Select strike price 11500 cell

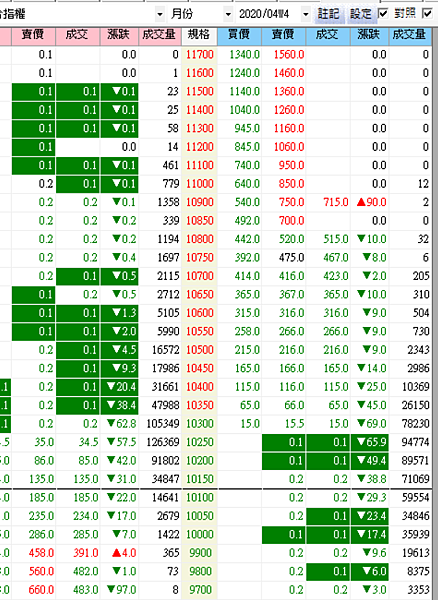point(199,92)
